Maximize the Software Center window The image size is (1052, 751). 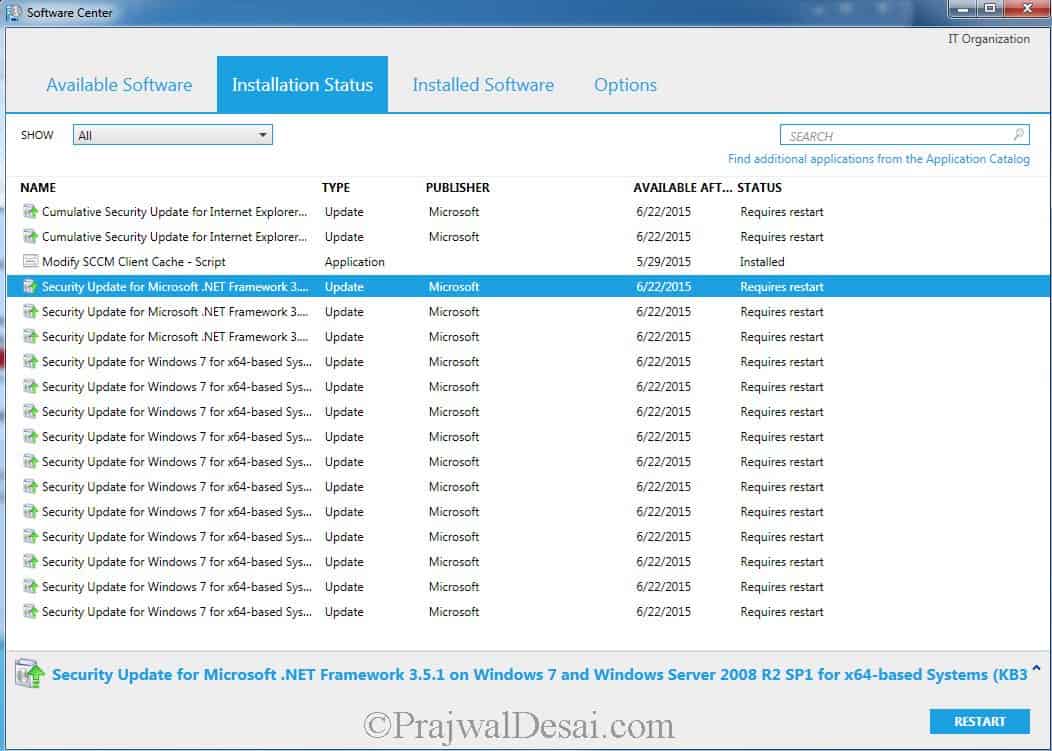(990, 9)
